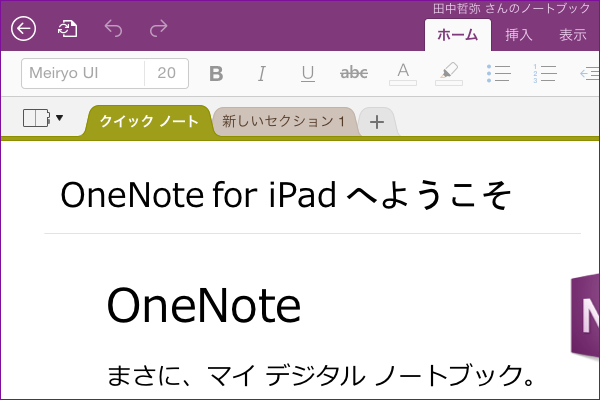Undo the last action
The height and width of the screenshot is (400, 600).
coord(113,28)
